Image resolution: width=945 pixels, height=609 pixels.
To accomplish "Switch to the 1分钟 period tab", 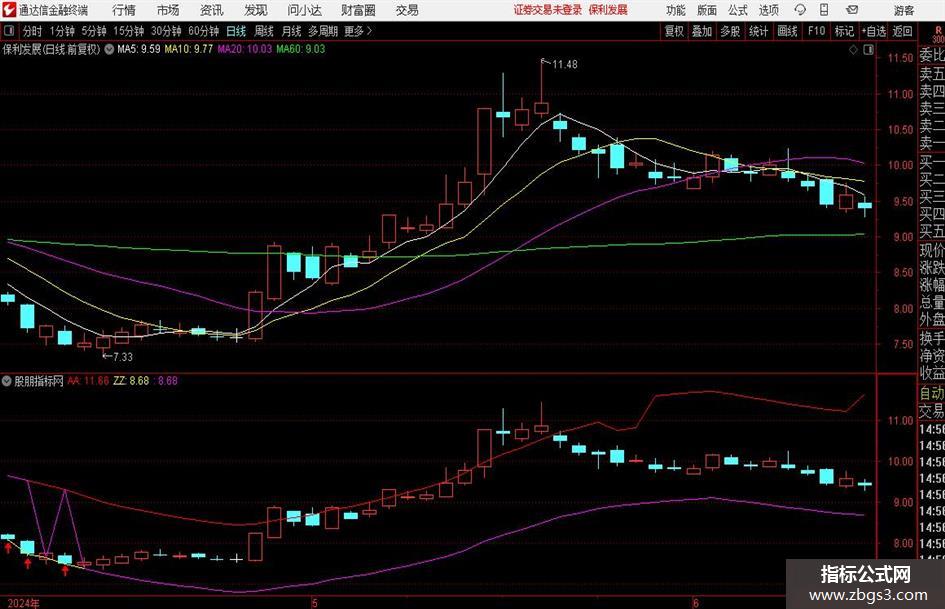I will pyautogui.click(x=61, y=31).
